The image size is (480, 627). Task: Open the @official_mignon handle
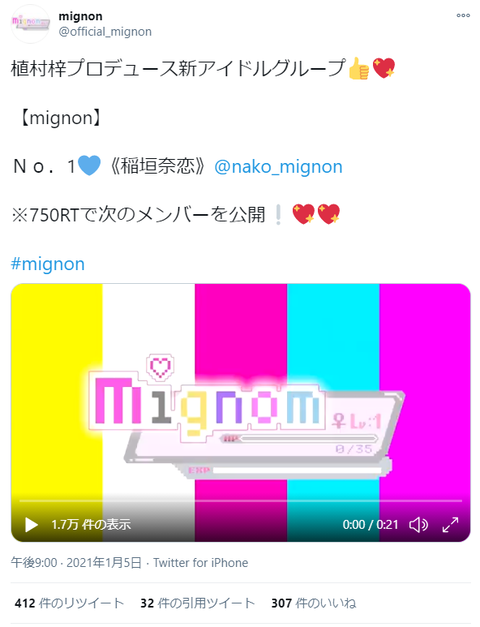[105, 32]
